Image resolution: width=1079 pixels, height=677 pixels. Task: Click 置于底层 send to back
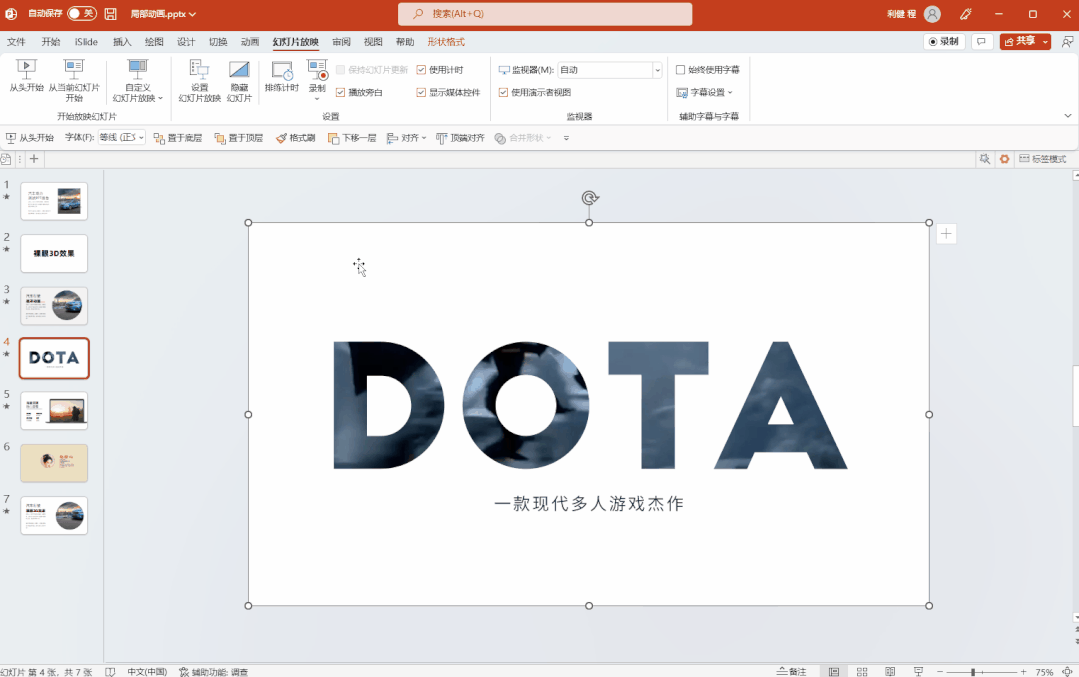178,138
